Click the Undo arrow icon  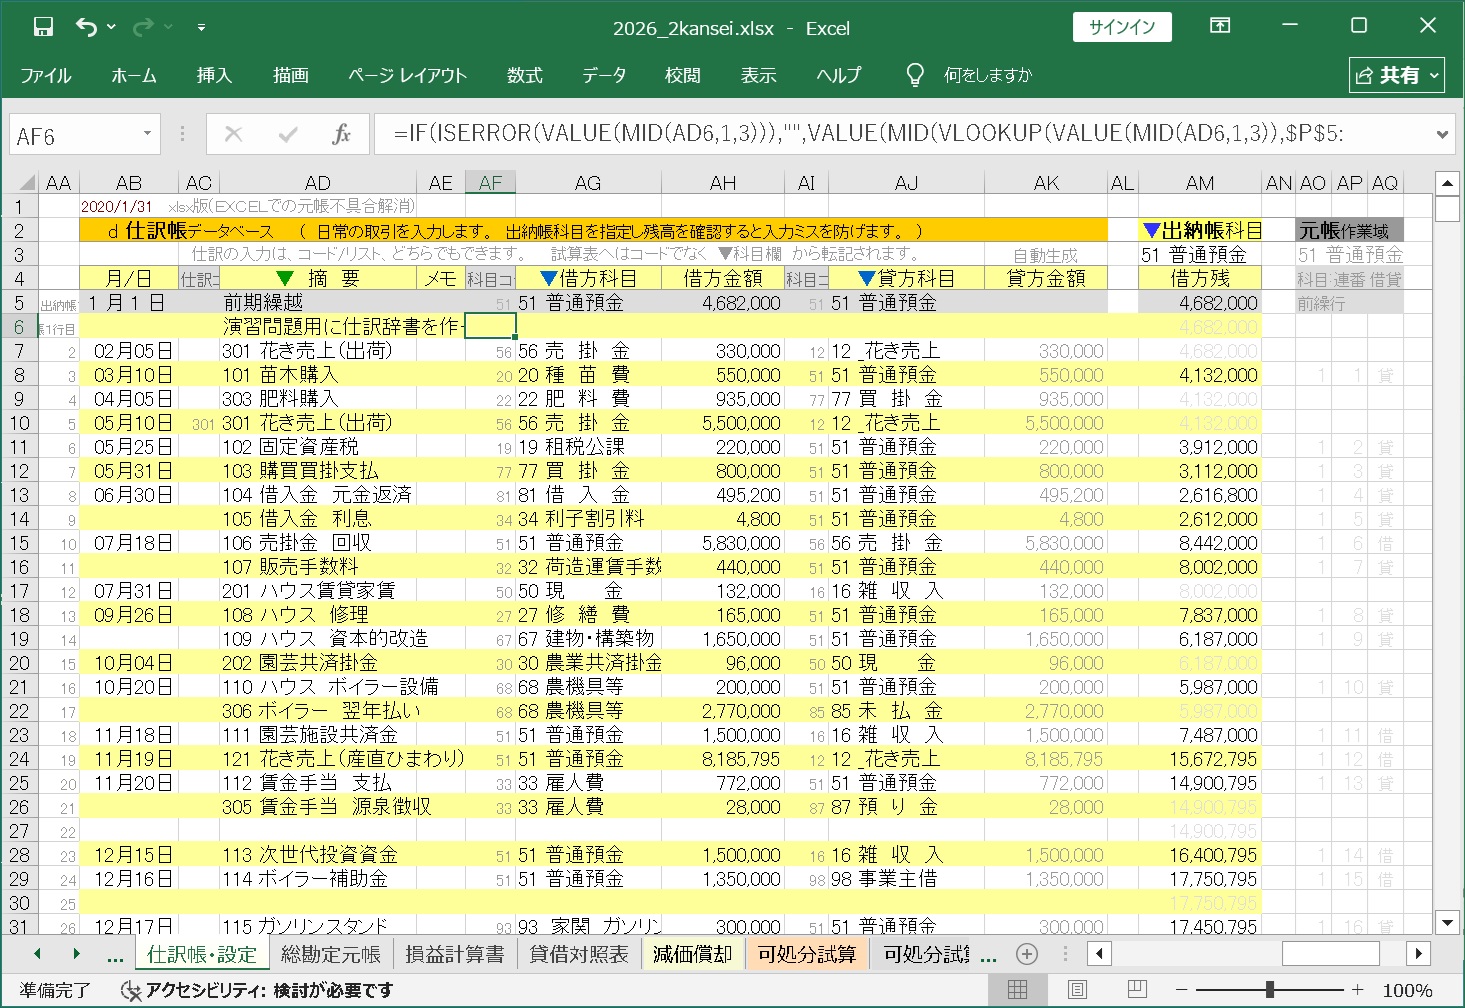(x=87, y=27)
